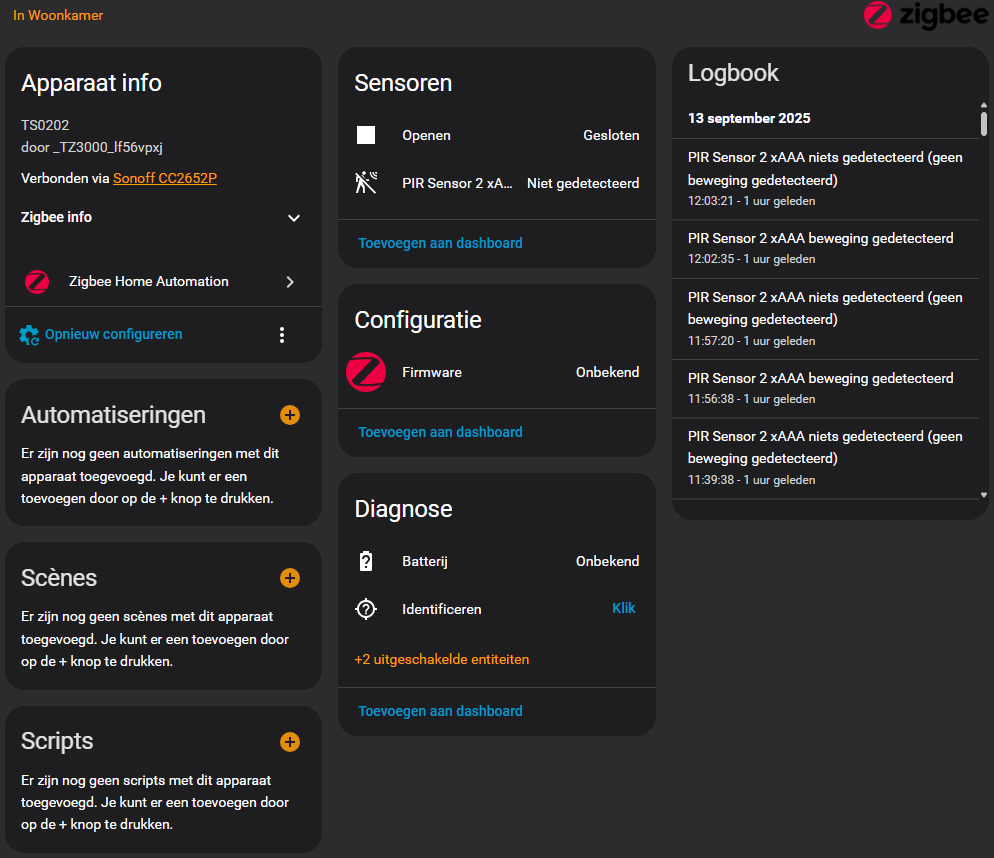Open the three-dot overflow menu in Apparaat info
Viewport: 994px width, 858px height.
pos(282,334)
